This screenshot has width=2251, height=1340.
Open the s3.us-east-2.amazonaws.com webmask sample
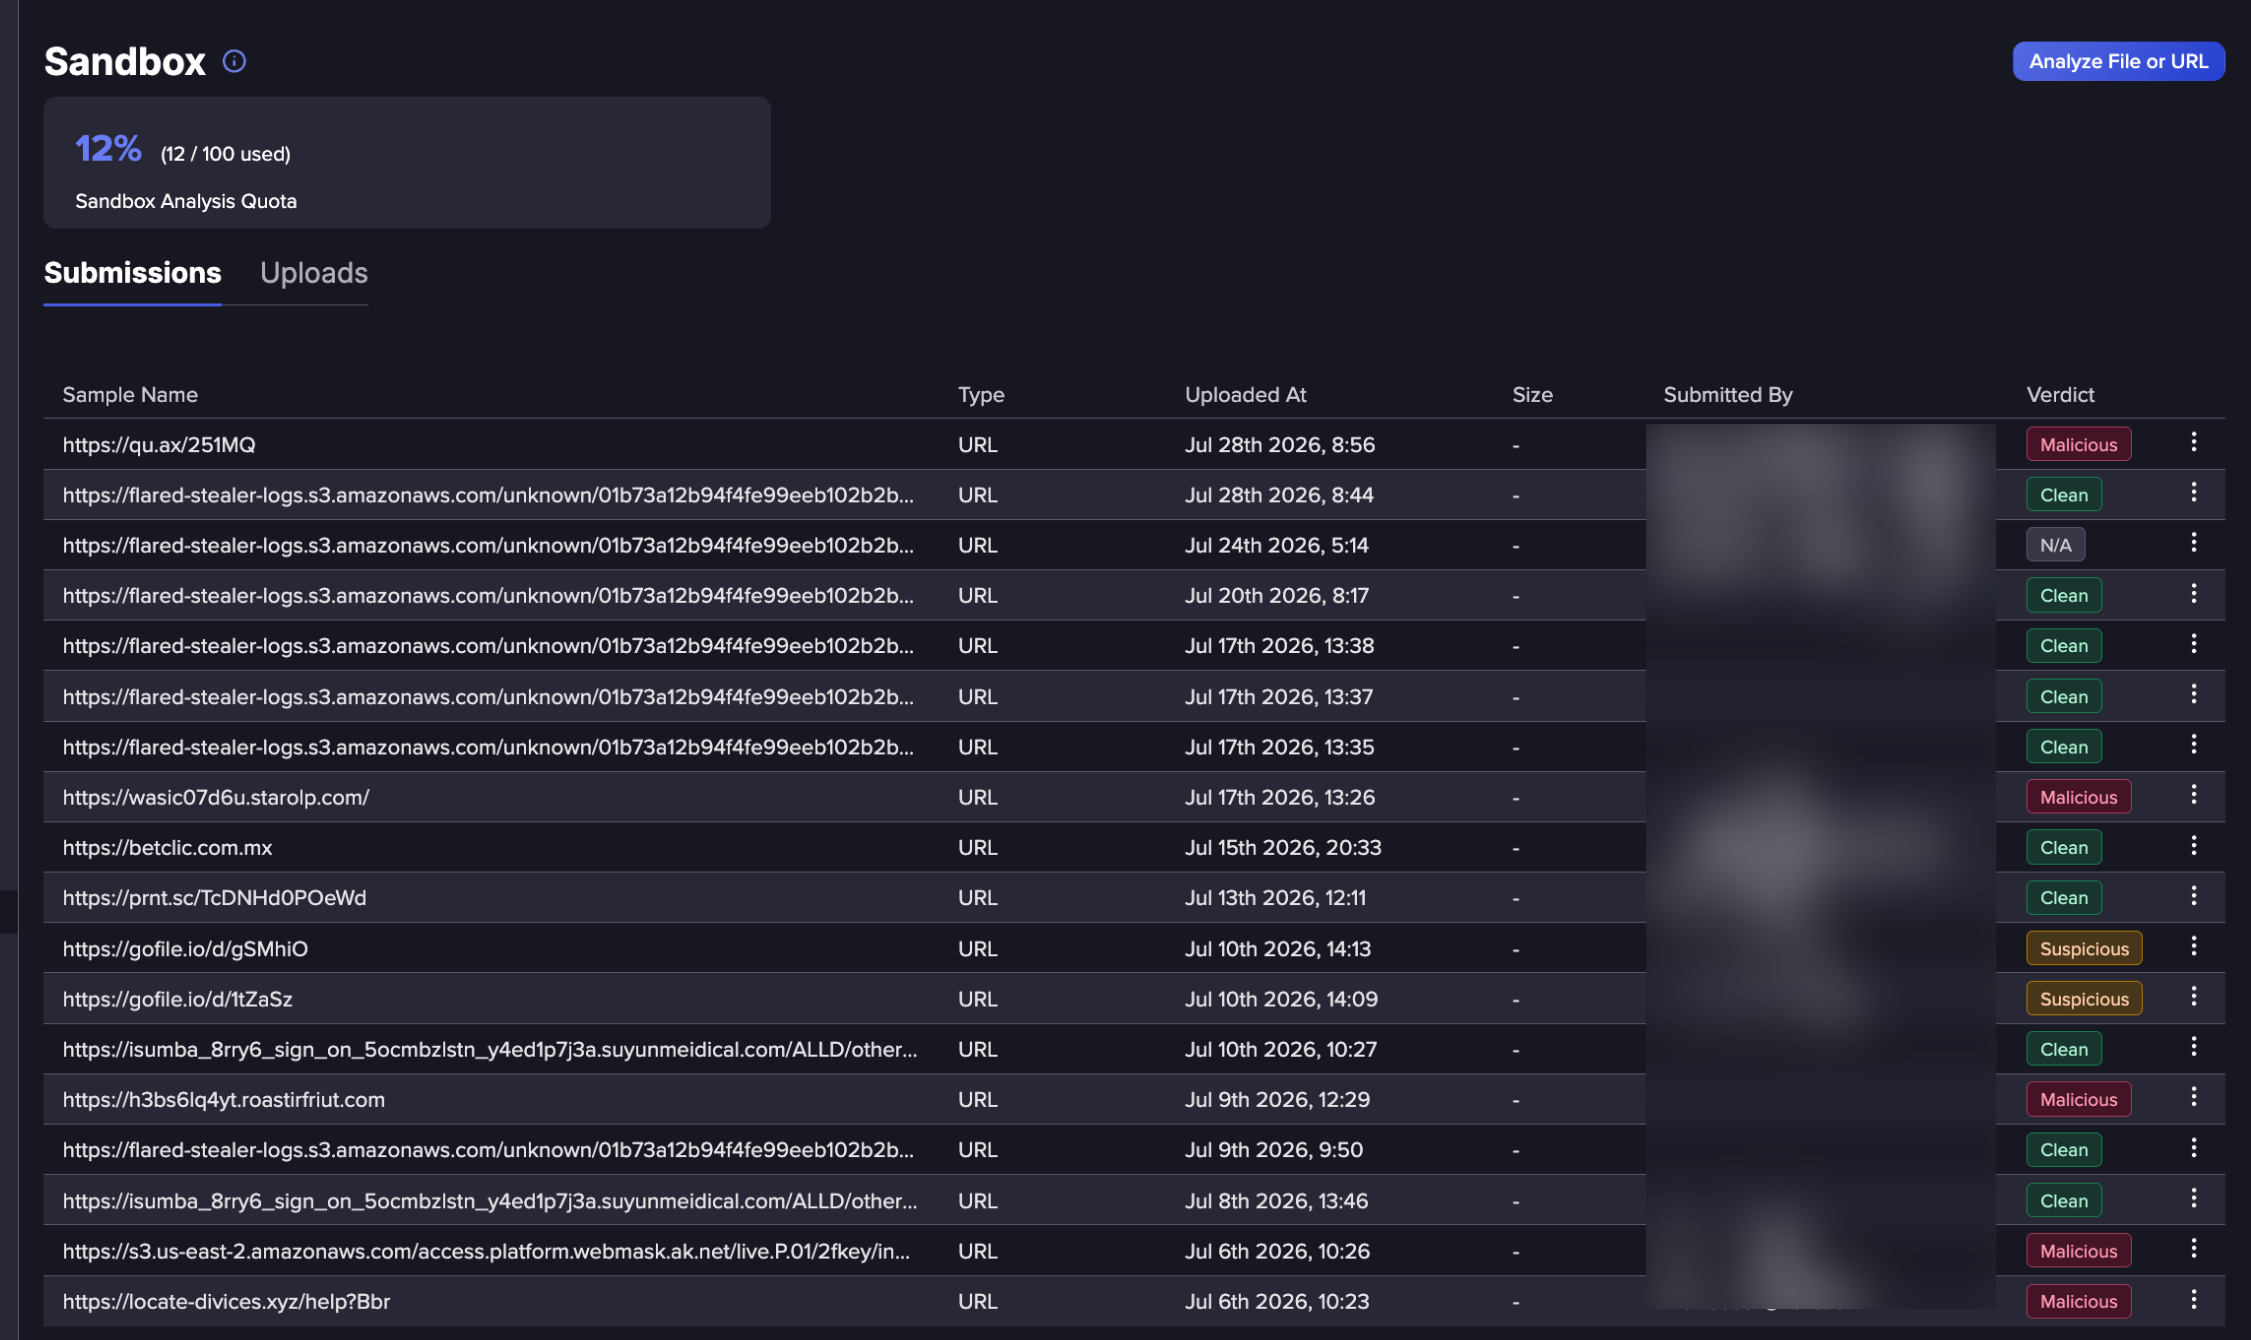tap(486, 1251)
